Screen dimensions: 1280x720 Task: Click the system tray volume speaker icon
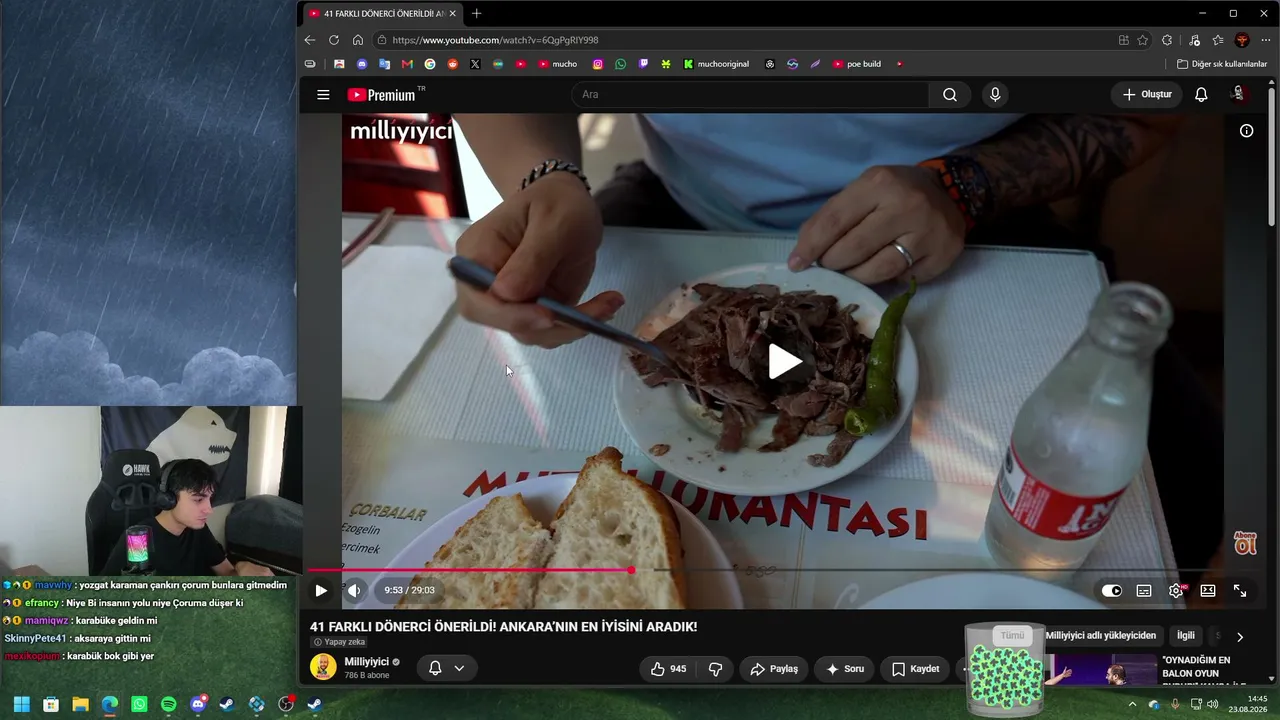[1213, 704]
